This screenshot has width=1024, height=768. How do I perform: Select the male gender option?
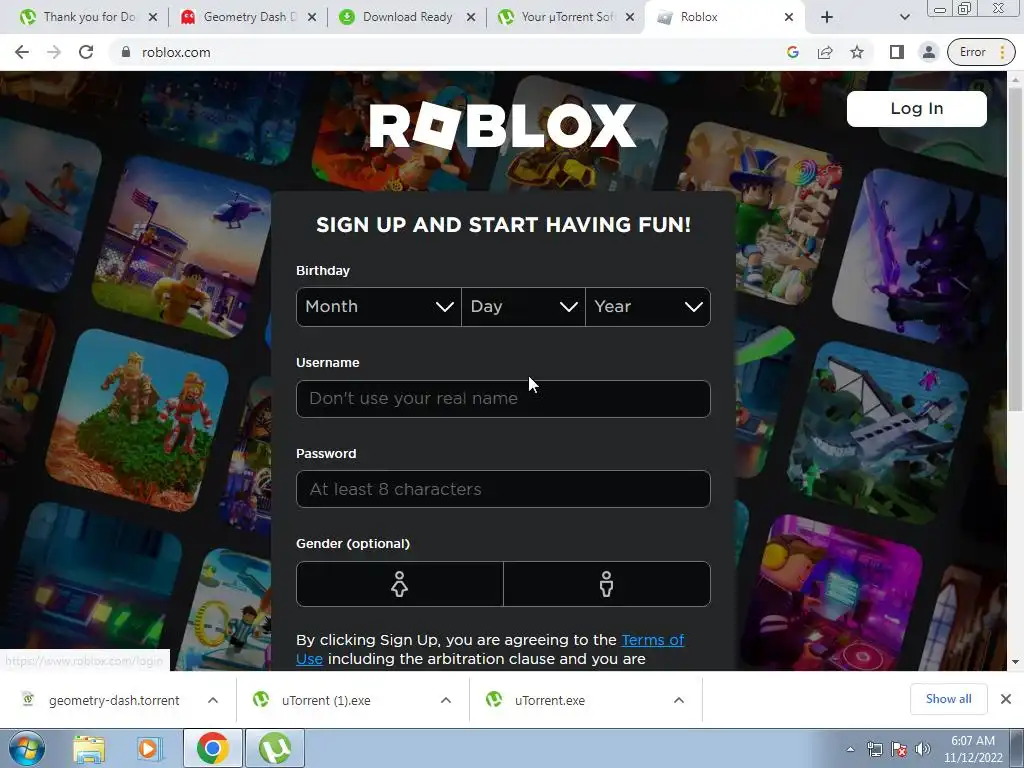607,584
